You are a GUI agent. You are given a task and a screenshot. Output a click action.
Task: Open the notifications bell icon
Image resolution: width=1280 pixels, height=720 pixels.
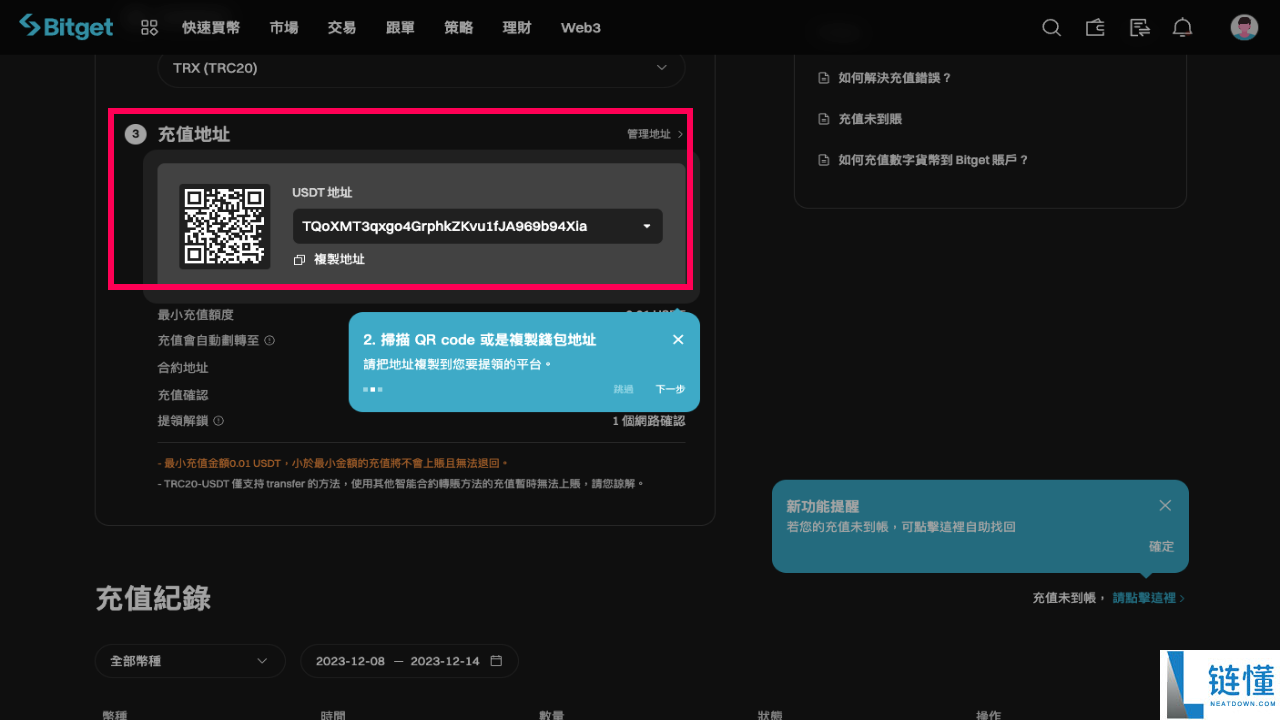click(1183, 28)
